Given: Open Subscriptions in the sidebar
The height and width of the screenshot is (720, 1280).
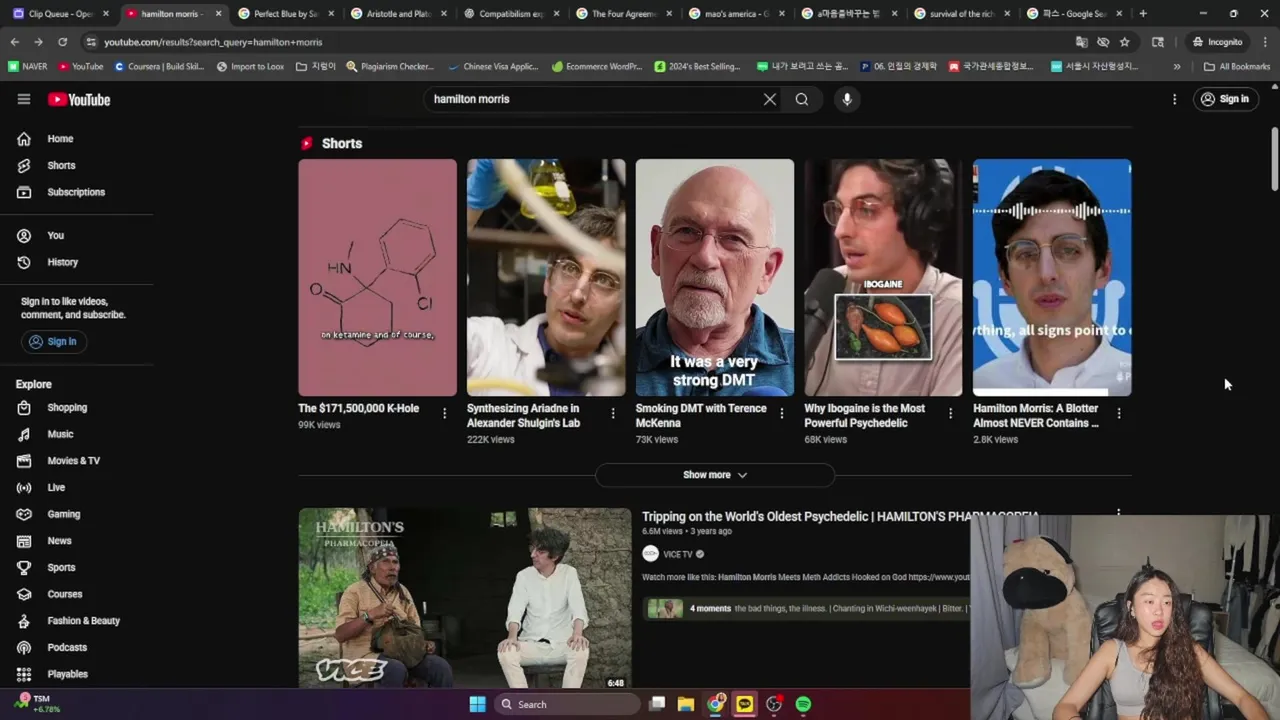Looking at the screenshot, I should 78,192.
